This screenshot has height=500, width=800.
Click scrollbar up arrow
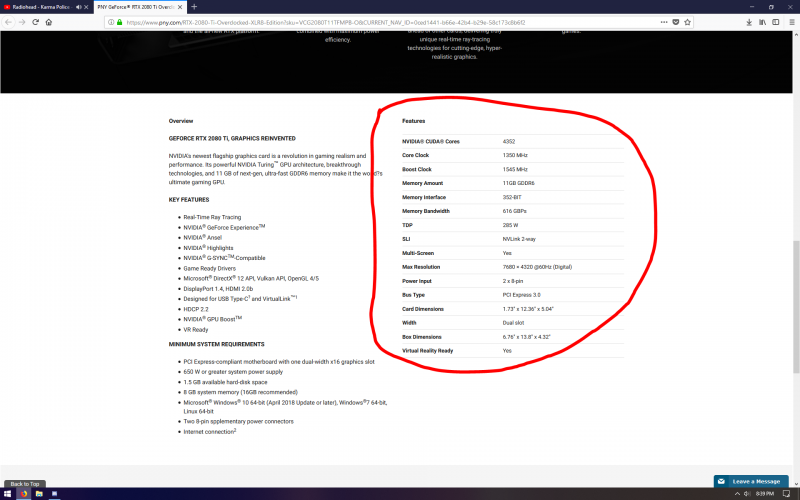[x=796, y=35]
